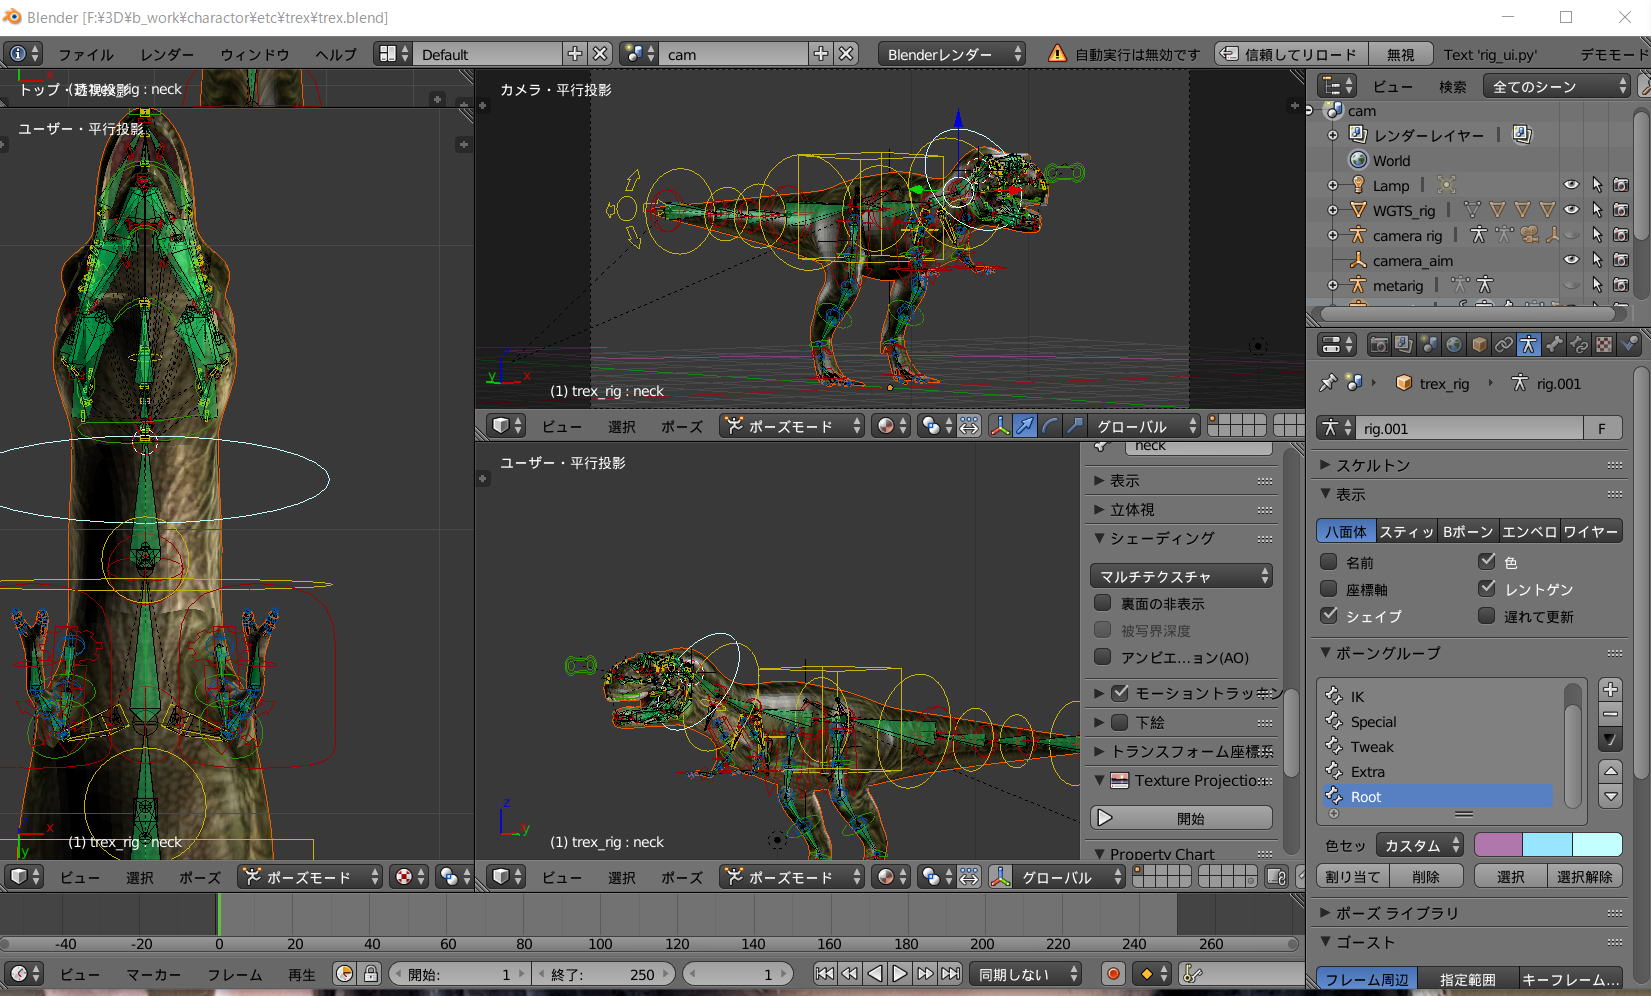Jump to the timeline end frame

[x=951, y=974]
